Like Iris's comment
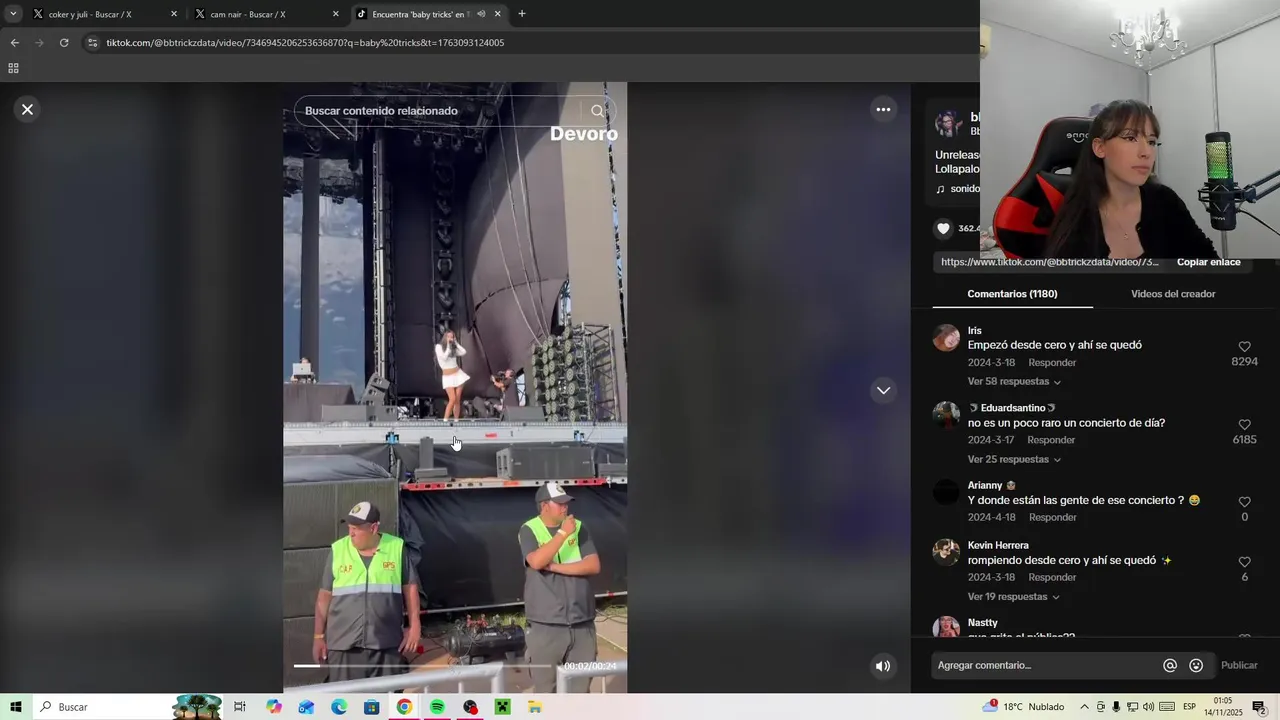This screenshot has width=1280, height=720. point(1244,347)
